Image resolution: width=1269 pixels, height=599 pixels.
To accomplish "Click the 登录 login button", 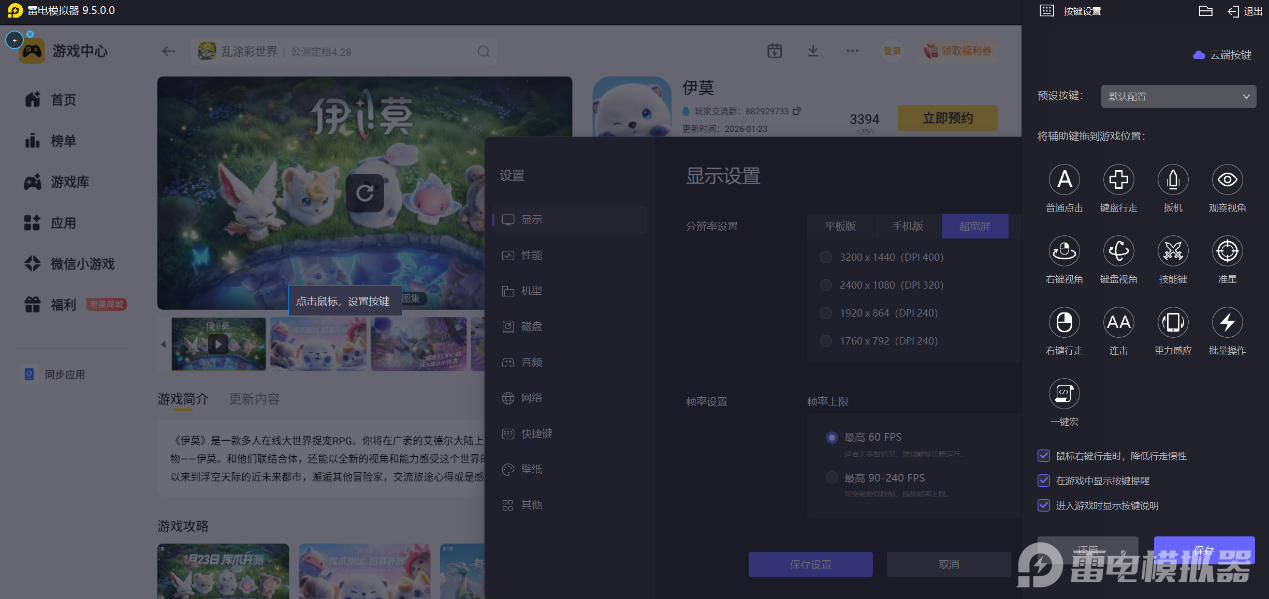I will pyautogui.click(x=892, y=51).
